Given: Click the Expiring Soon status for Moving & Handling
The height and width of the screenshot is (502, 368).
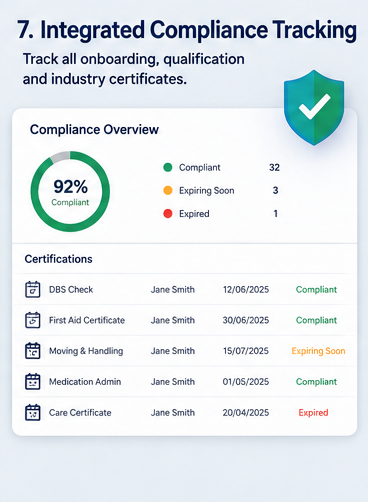Looking at the screenshot, I should [318, 351].
